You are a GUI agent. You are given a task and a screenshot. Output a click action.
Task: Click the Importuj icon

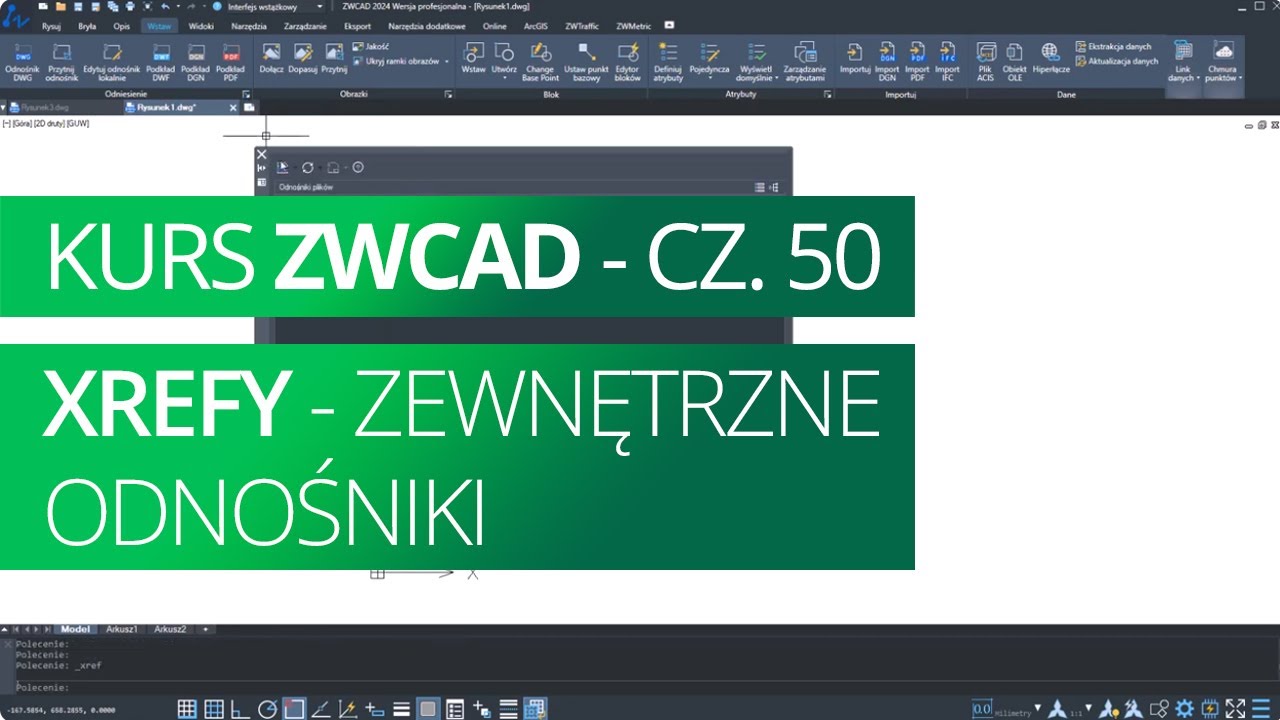[855, 58]
